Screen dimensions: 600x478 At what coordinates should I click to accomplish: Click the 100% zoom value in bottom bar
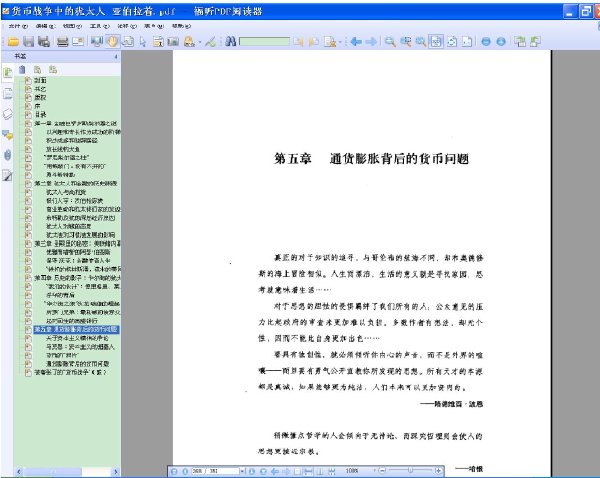click(x=352, y=471)
